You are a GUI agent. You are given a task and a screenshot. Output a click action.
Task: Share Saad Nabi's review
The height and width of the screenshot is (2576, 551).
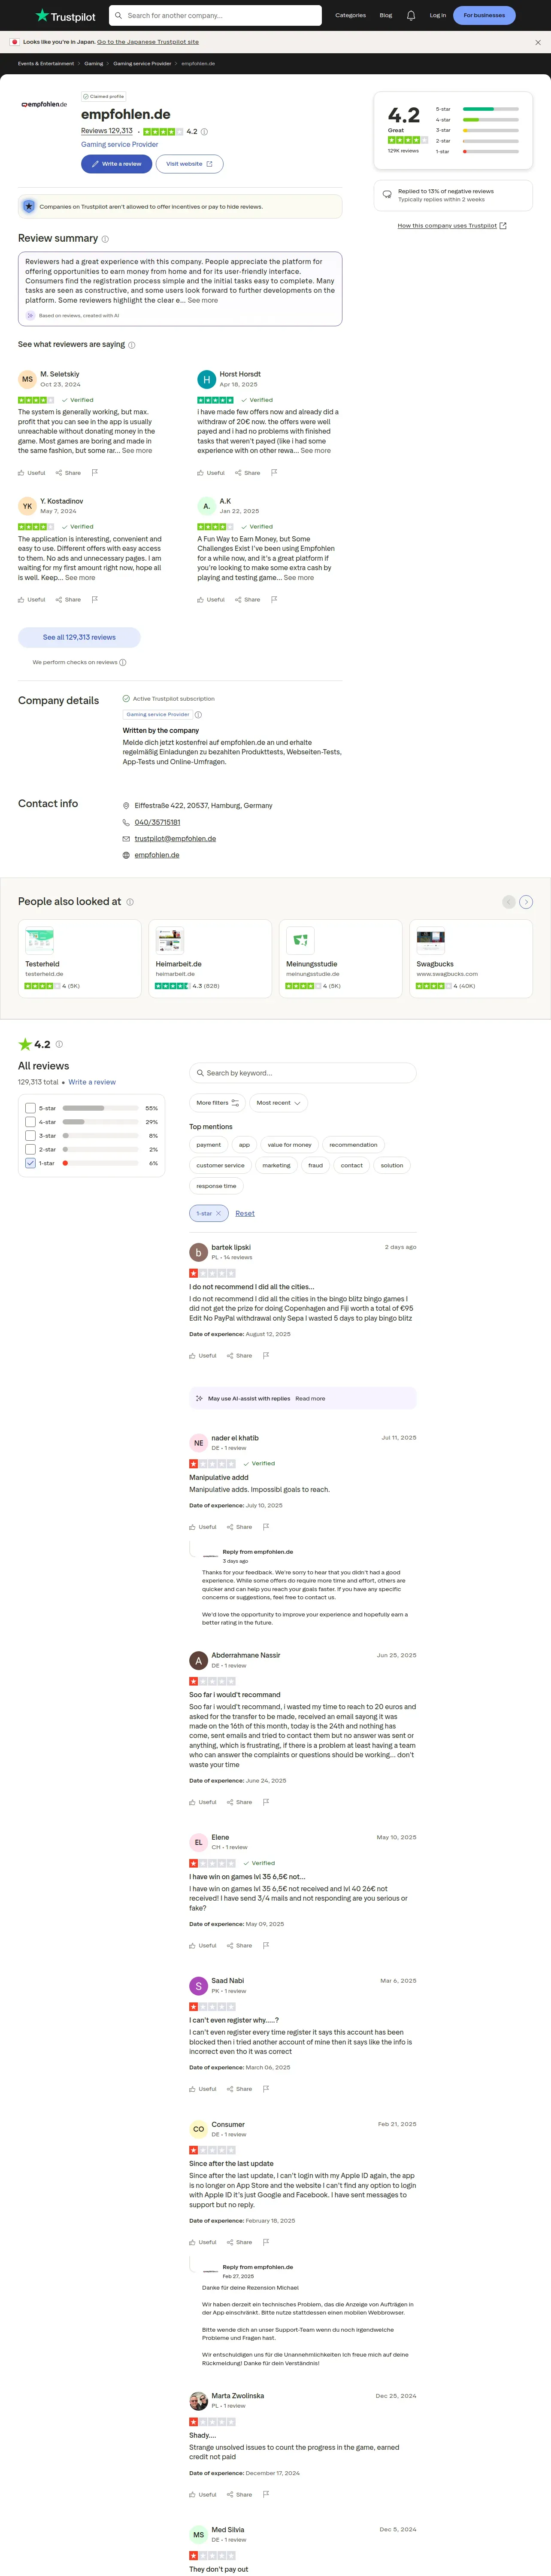click(x=239, y=2089)
